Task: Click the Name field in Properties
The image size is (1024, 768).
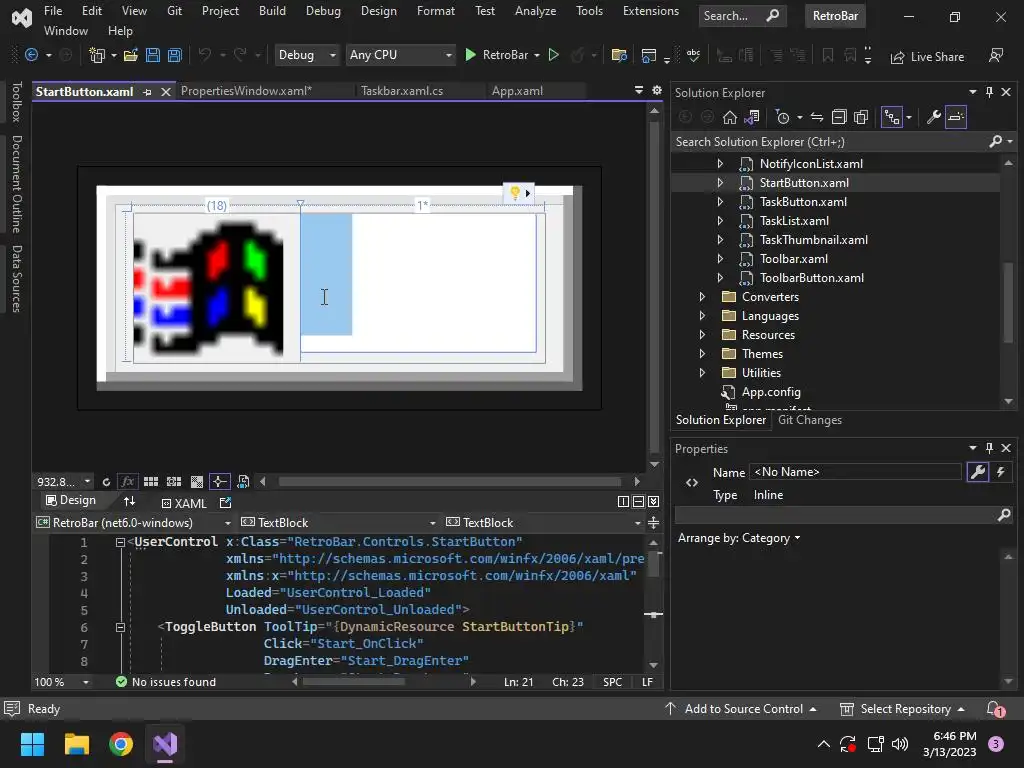Action: pyautogui.click(x=856, y=472)
